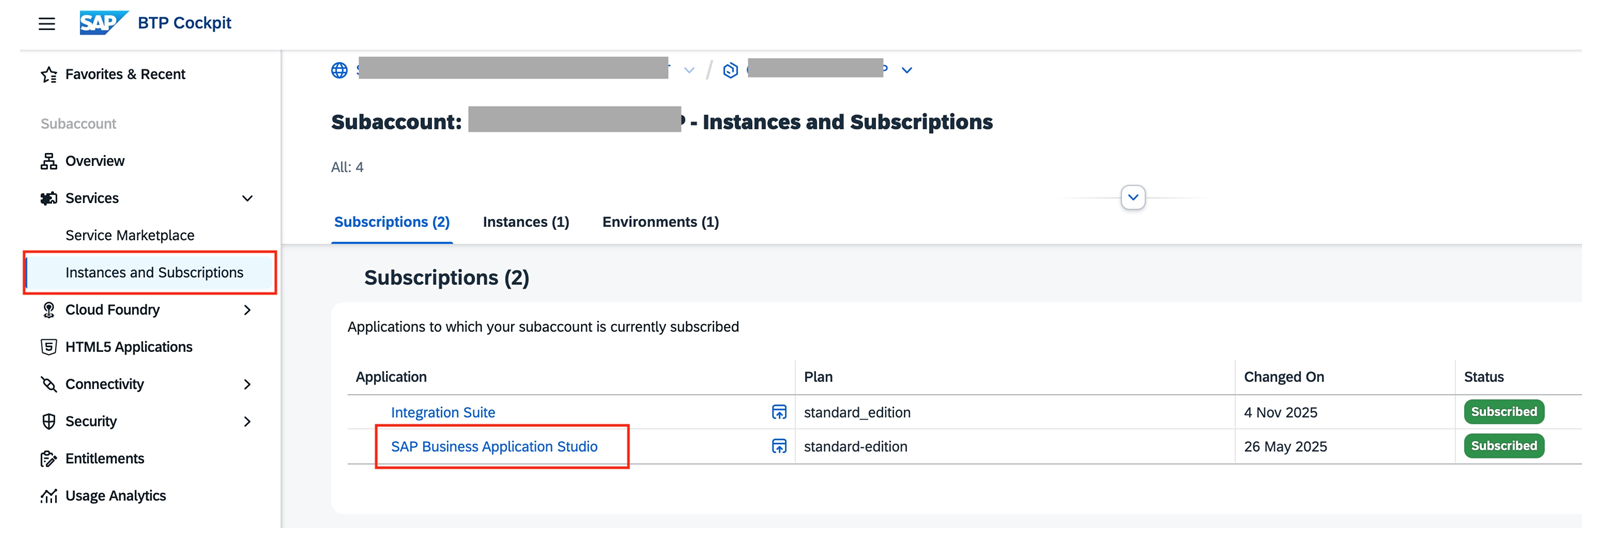The height and width of the screenshot is (538, 1600).
Task: Expand the Cloud Foundry submenu
Action: click(x=247, y=310)
